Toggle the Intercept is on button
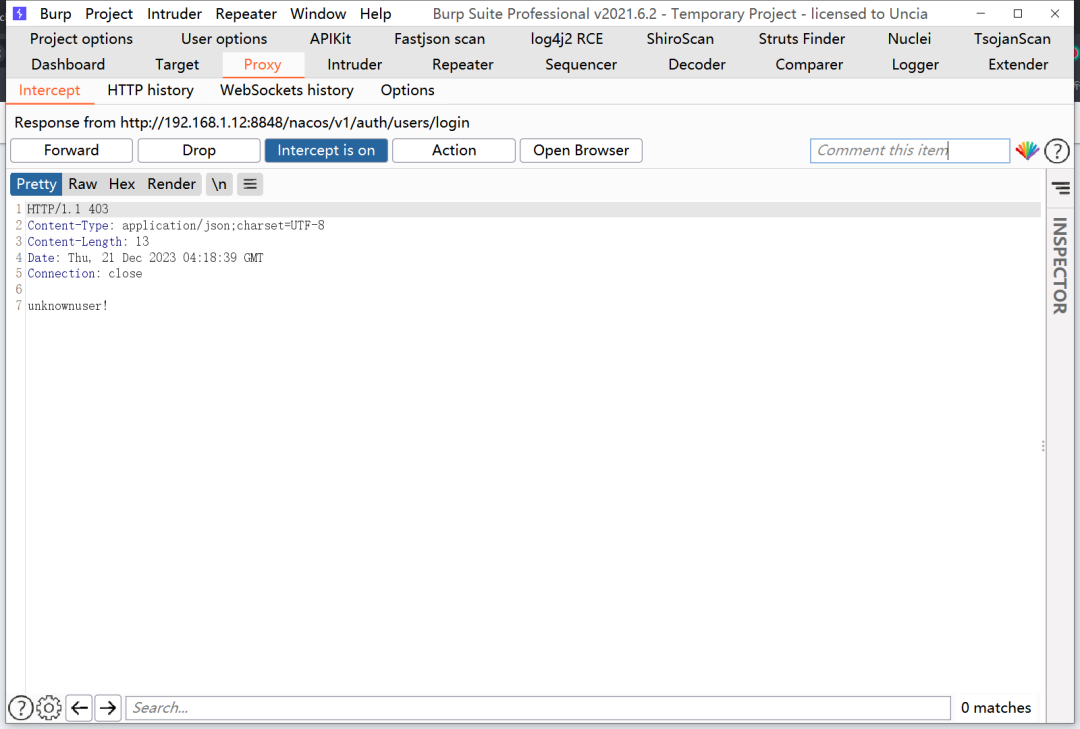Viewport: 1080px width, 729px height. point(326,150)
